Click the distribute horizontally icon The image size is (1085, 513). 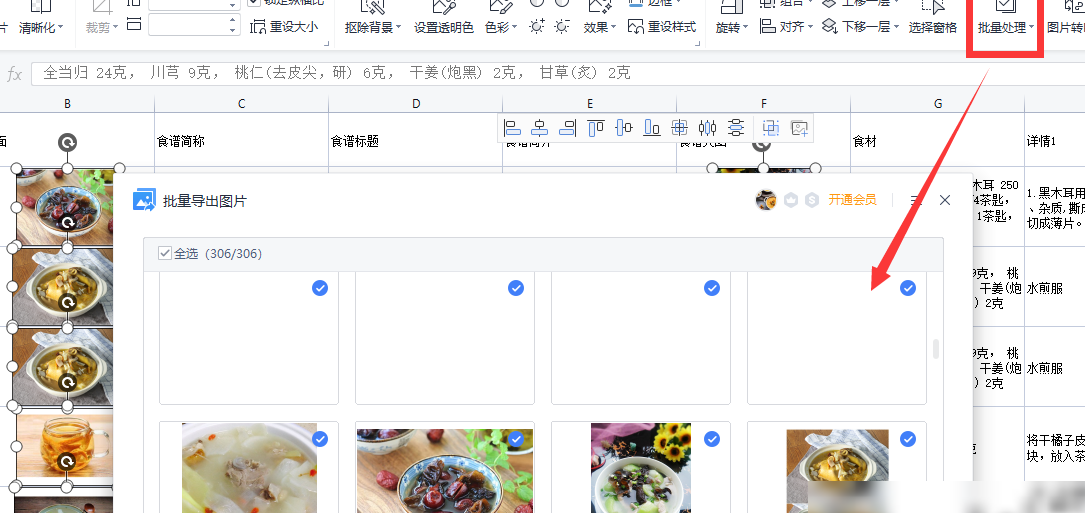click(x=708, y=127)
